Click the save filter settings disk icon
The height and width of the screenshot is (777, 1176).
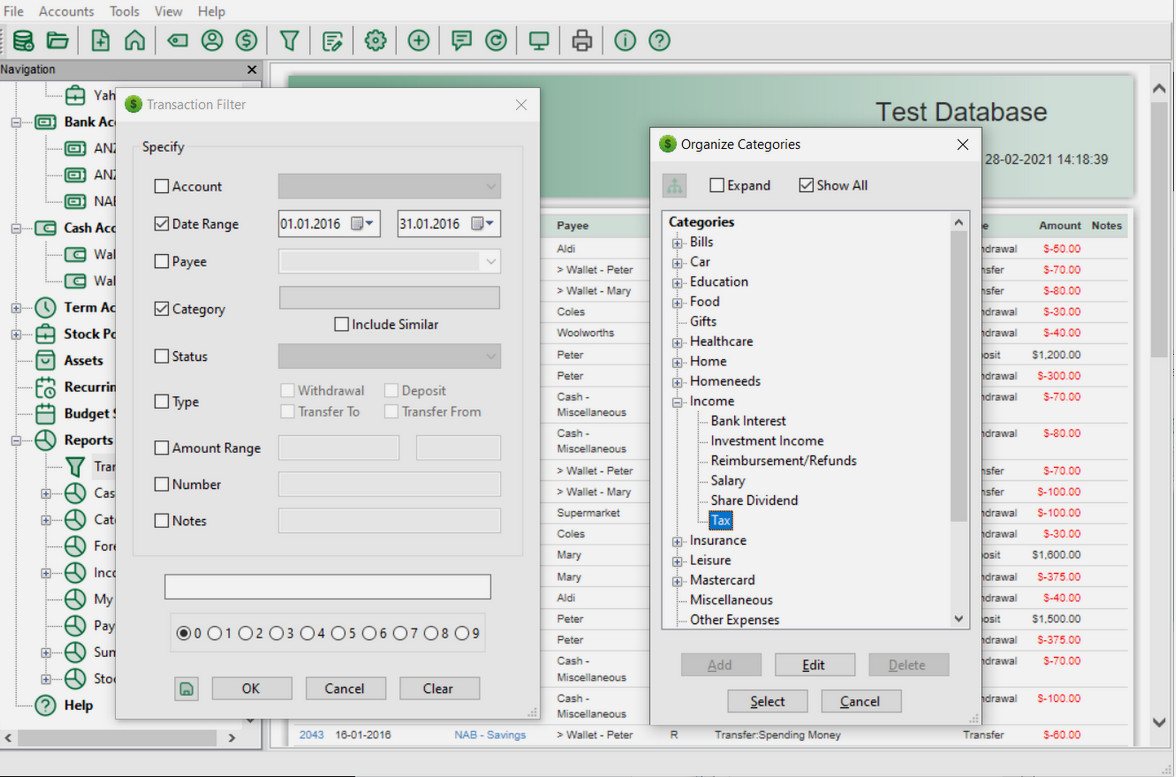click(x=186, y=688)
